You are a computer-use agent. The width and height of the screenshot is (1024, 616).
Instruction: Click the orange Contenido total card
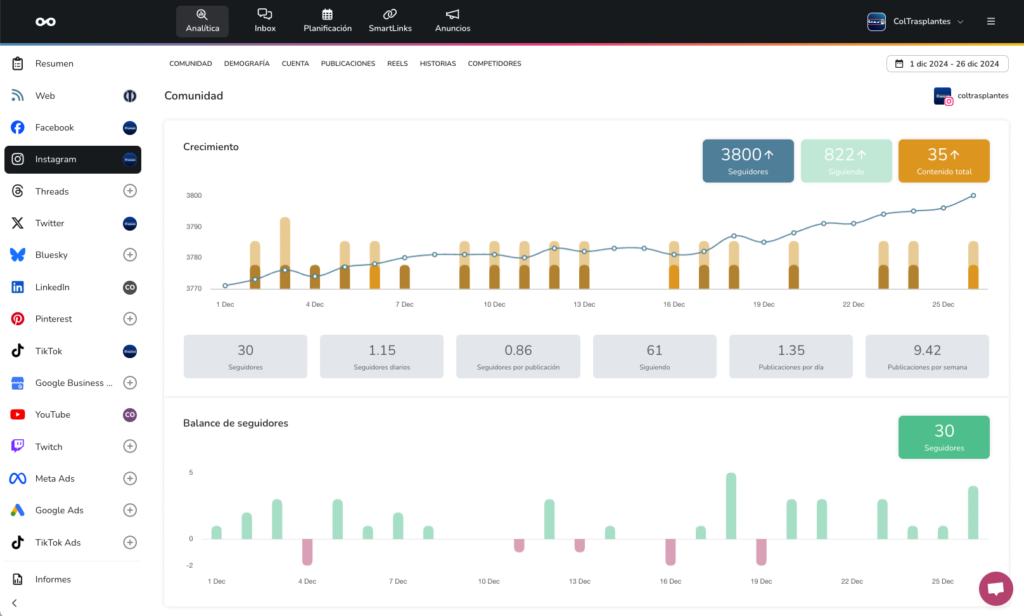944,161
